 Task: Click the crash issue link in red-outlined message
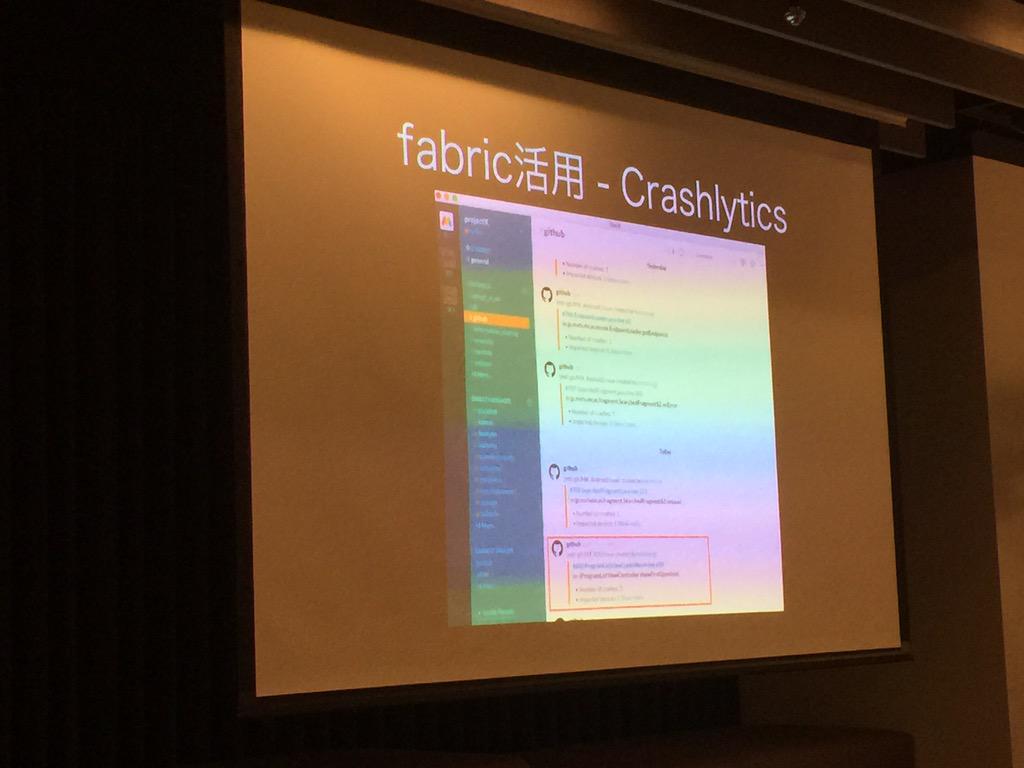tap(618, 565)
